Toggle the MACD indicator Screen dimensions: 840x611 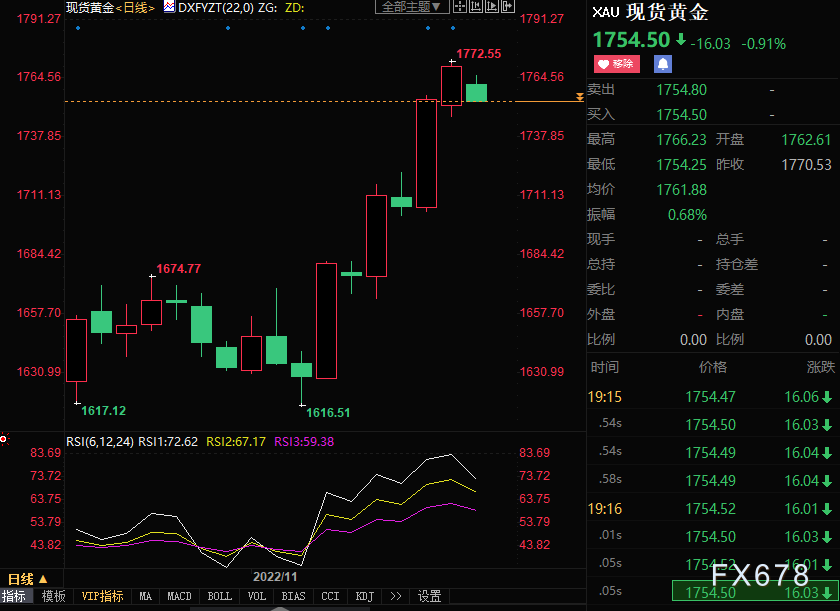coord(179,597)
